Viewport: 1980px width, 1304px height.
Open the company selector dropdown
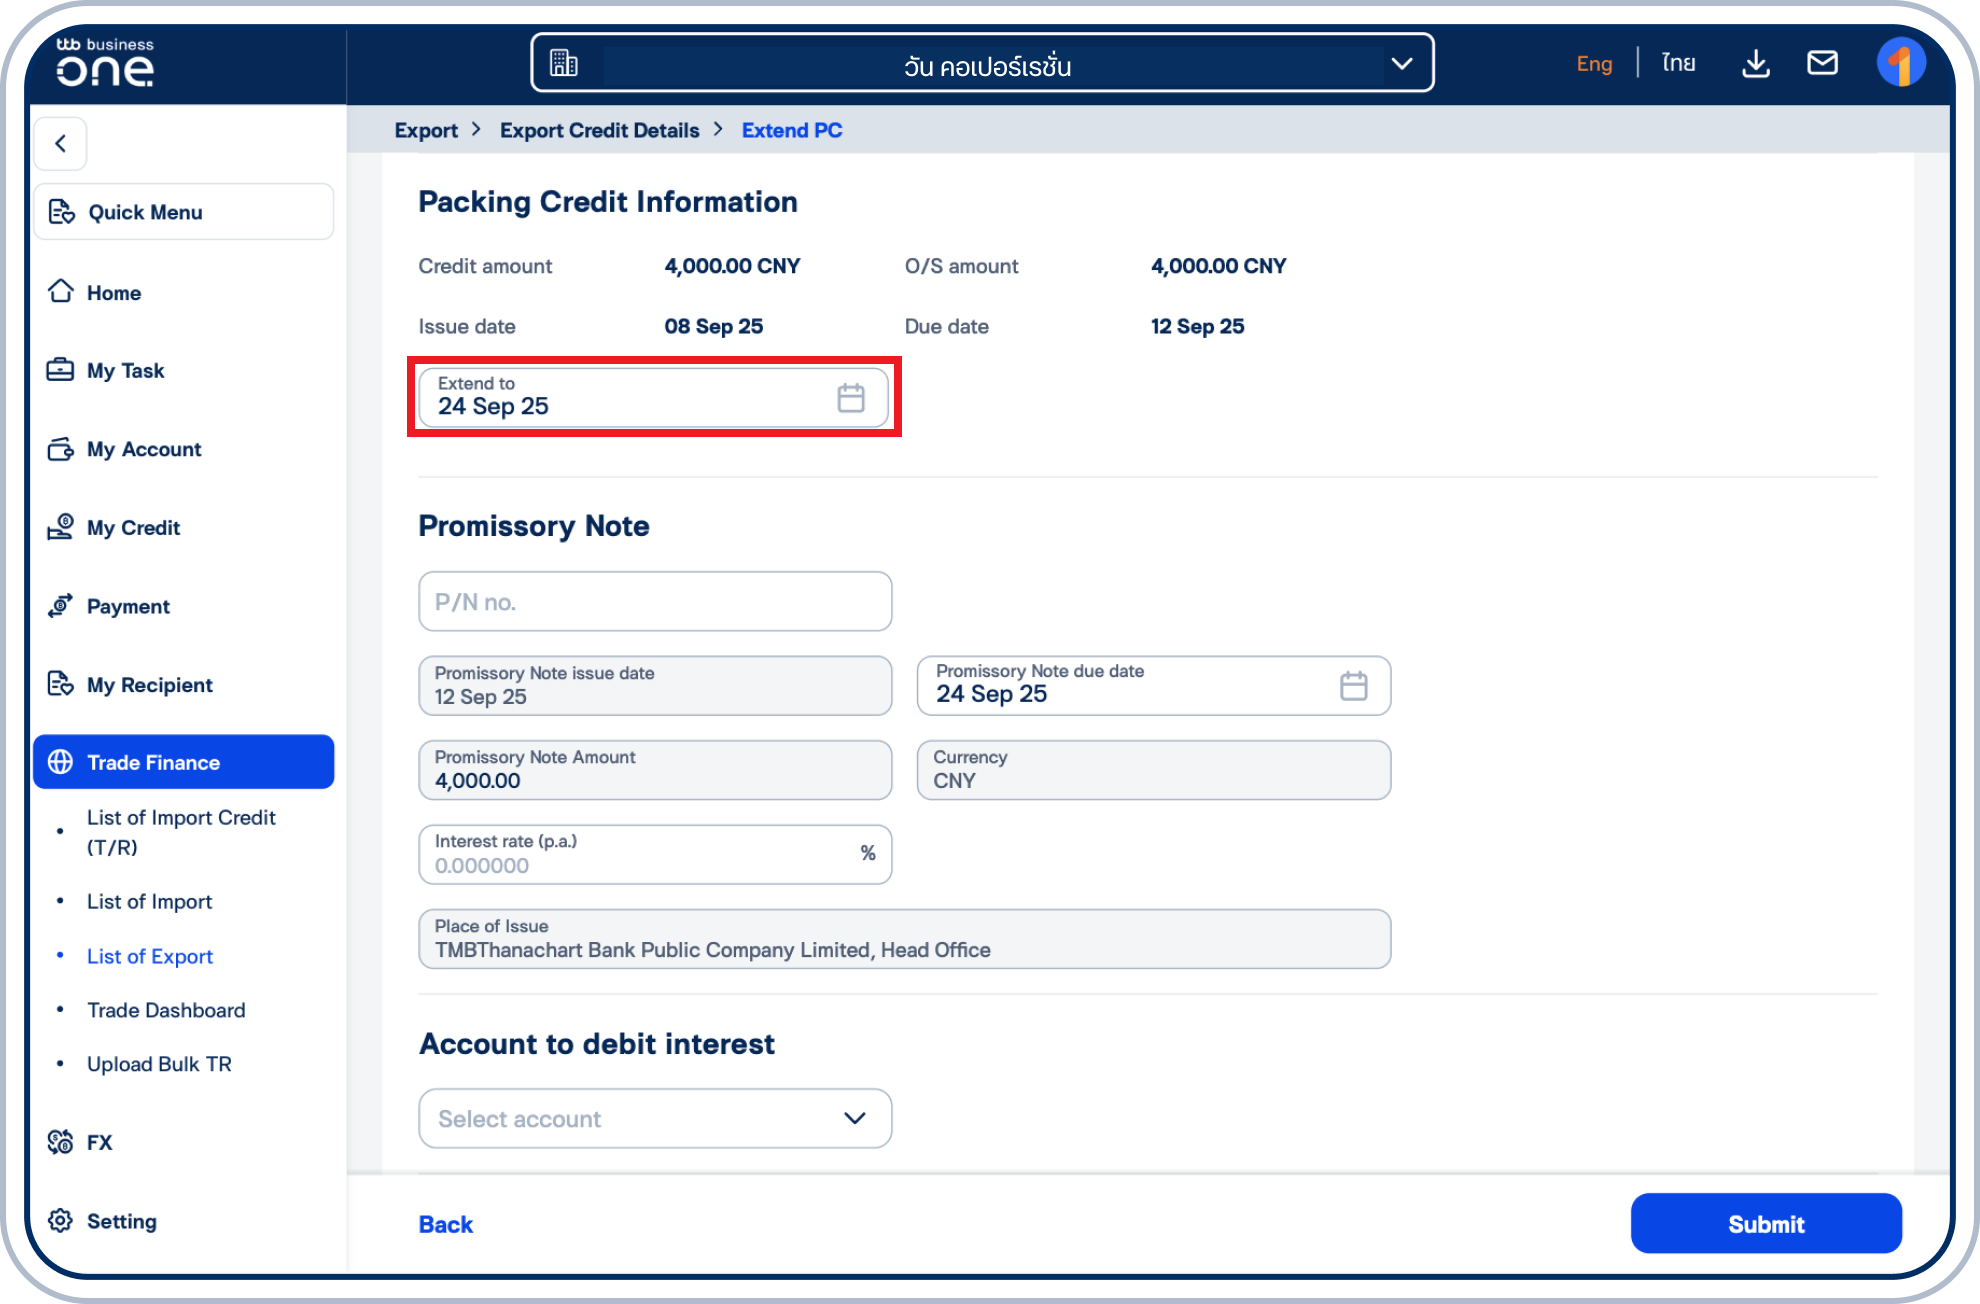tap(1401, 63)
